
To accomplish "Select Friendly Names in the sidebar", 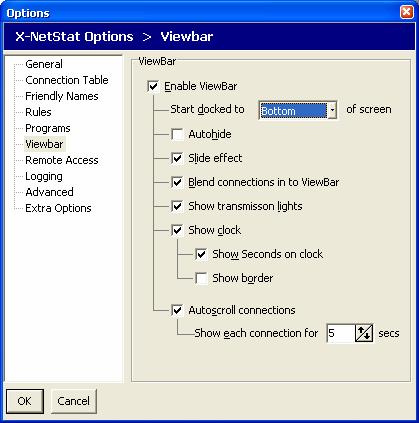I will (x=62, y=96).
